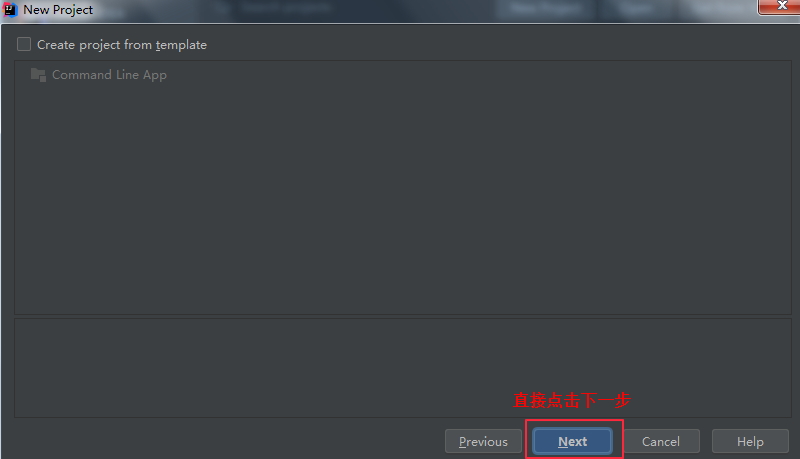800x459 pixels.
Task: Click the underlined N of the Next button
Action: coord(563,442)
